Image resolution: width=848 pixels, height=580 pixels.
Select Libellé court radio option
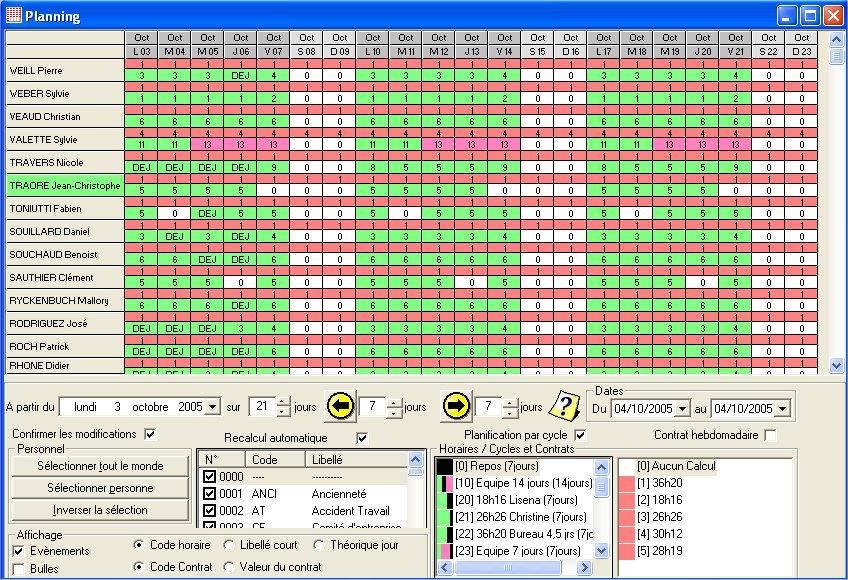228,545
